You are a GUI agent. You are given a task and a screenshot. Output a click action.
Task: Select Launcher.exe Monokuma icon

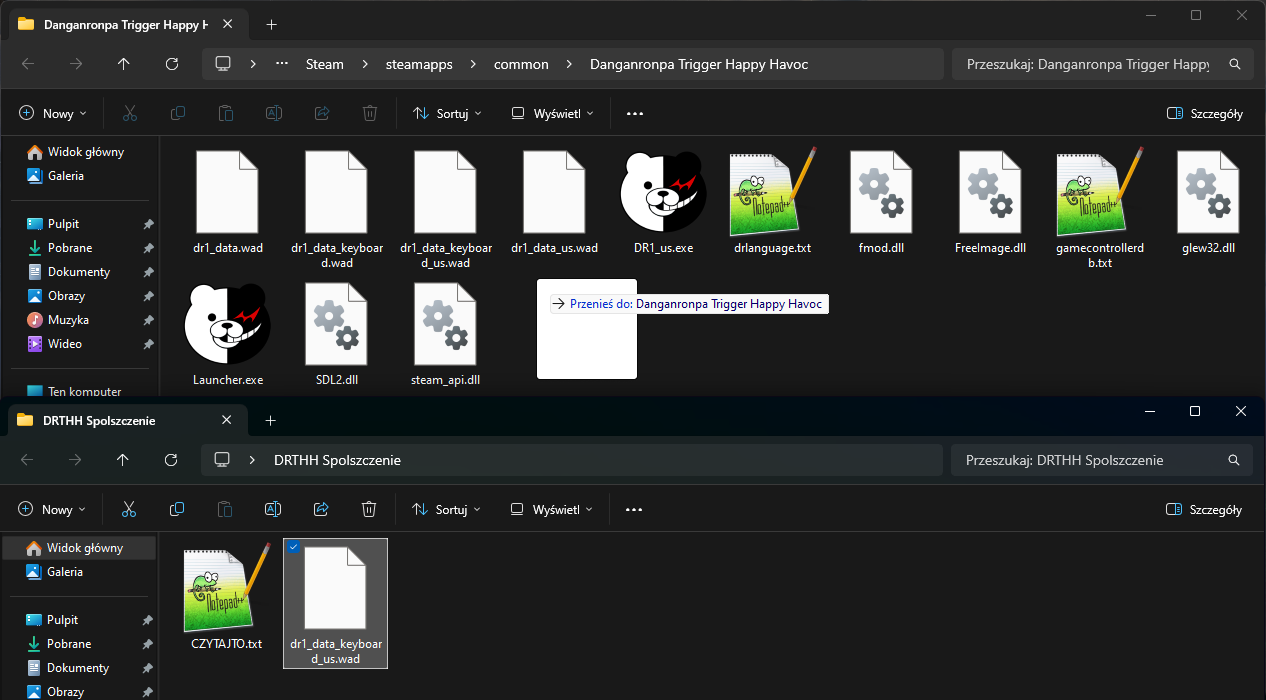coord(227,324)
